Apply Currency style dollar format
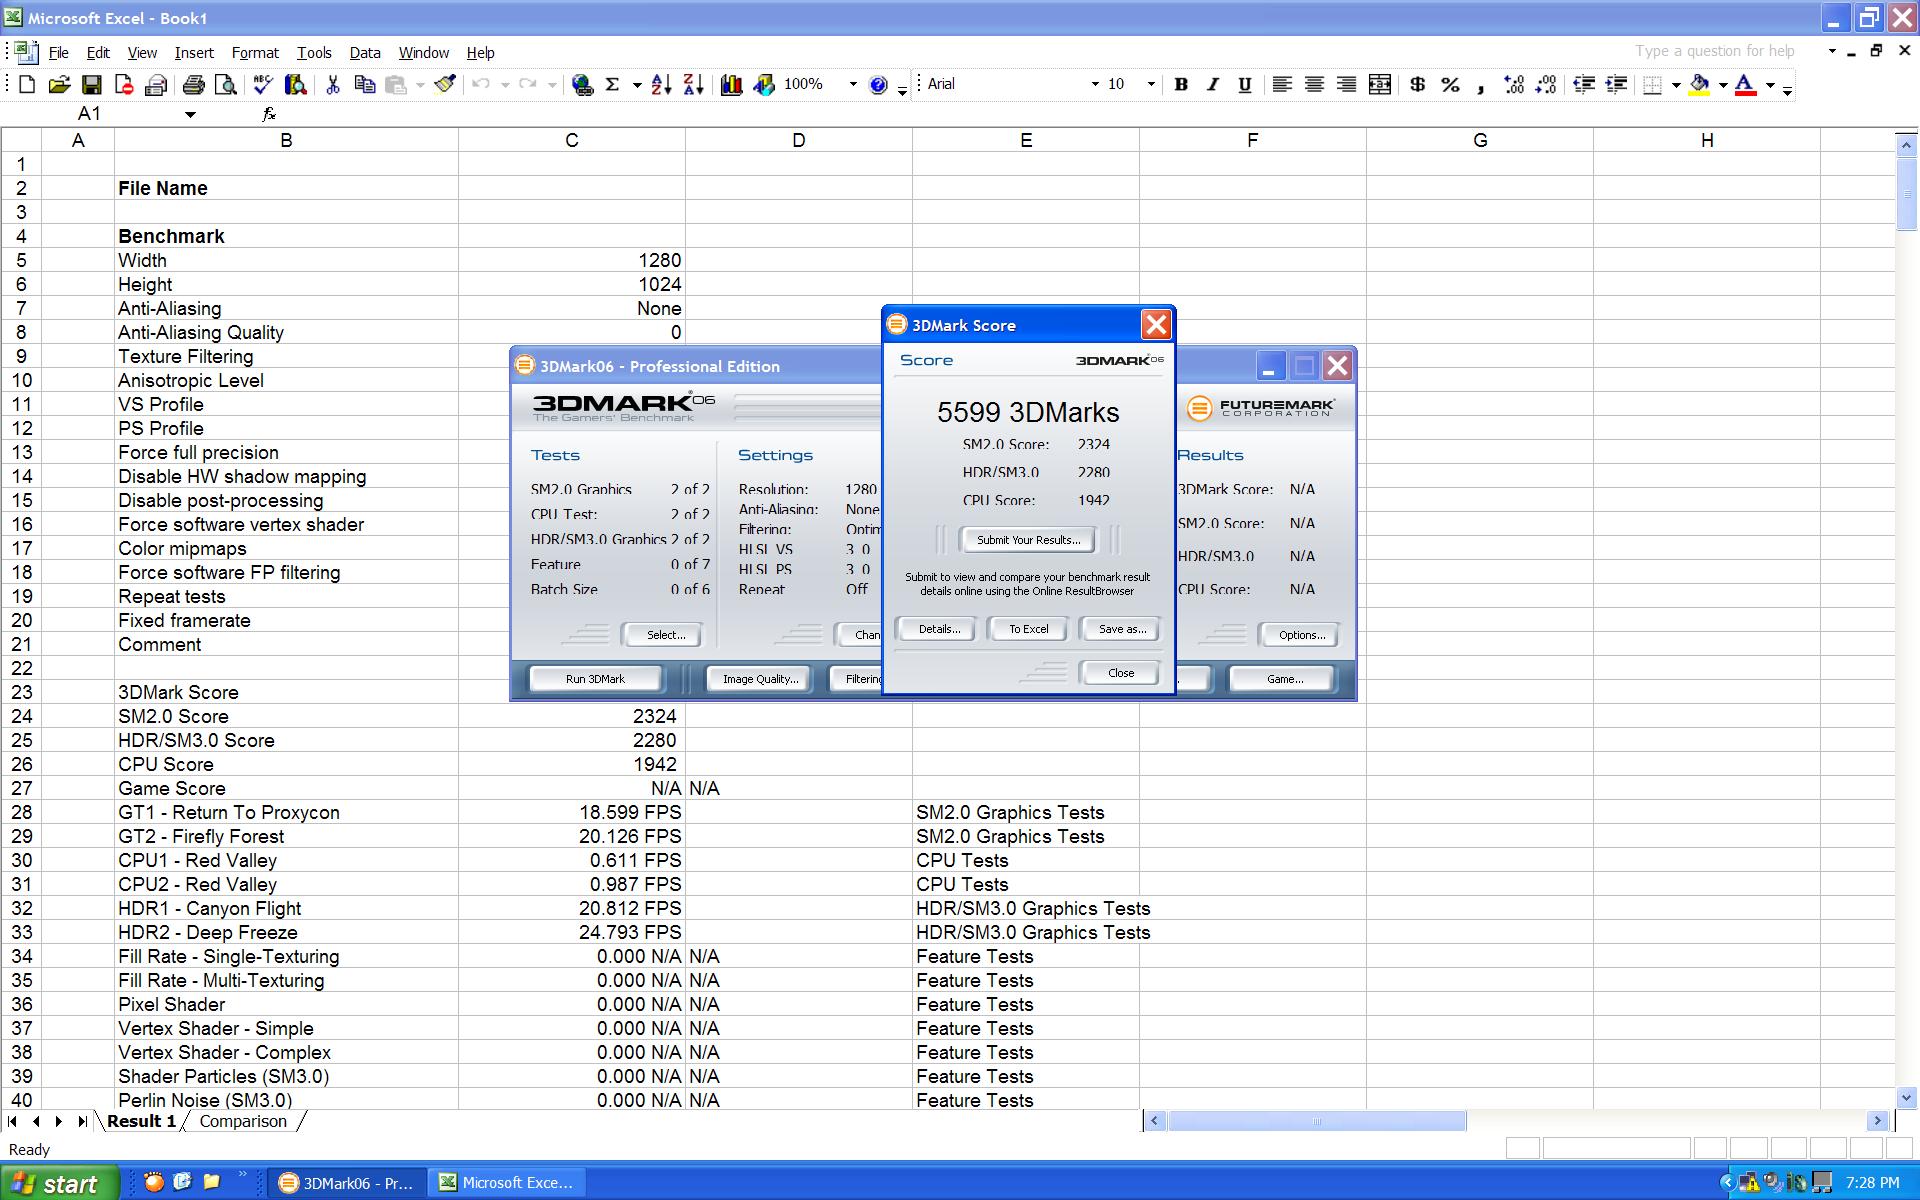 point(1418,85)
